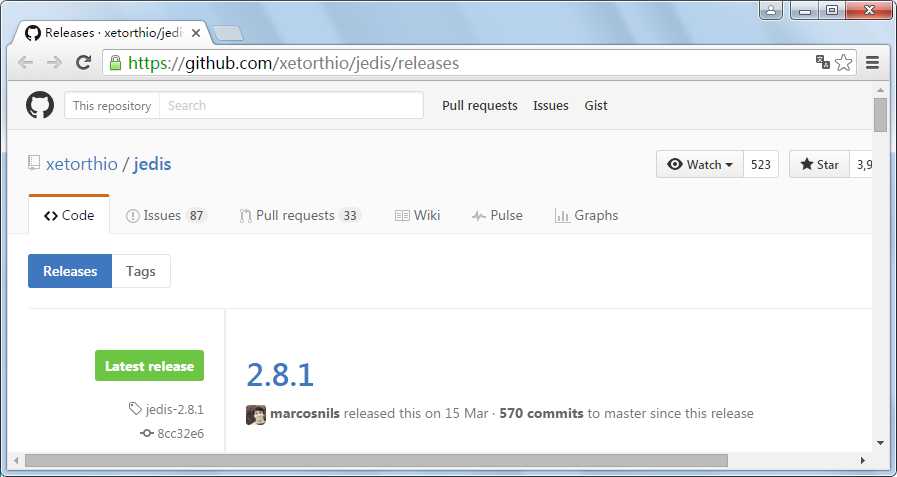Open the Wiki tab
This screenshot has height=477, width=897.
coord(417,216)
